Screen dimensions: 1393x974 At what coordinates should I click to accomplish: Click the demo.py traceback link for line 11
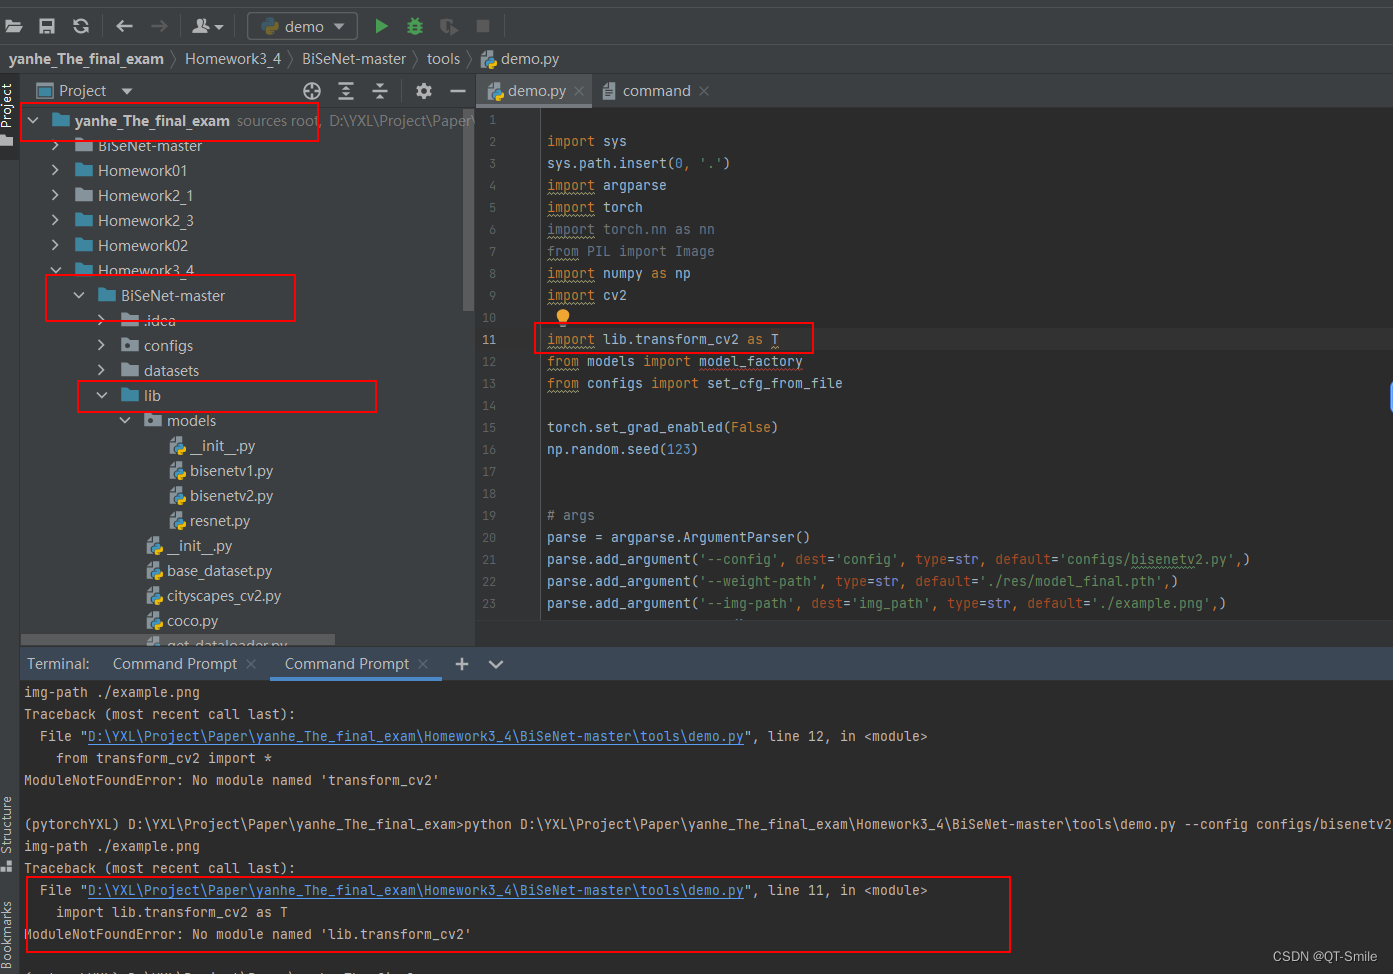tap(416, 890)
